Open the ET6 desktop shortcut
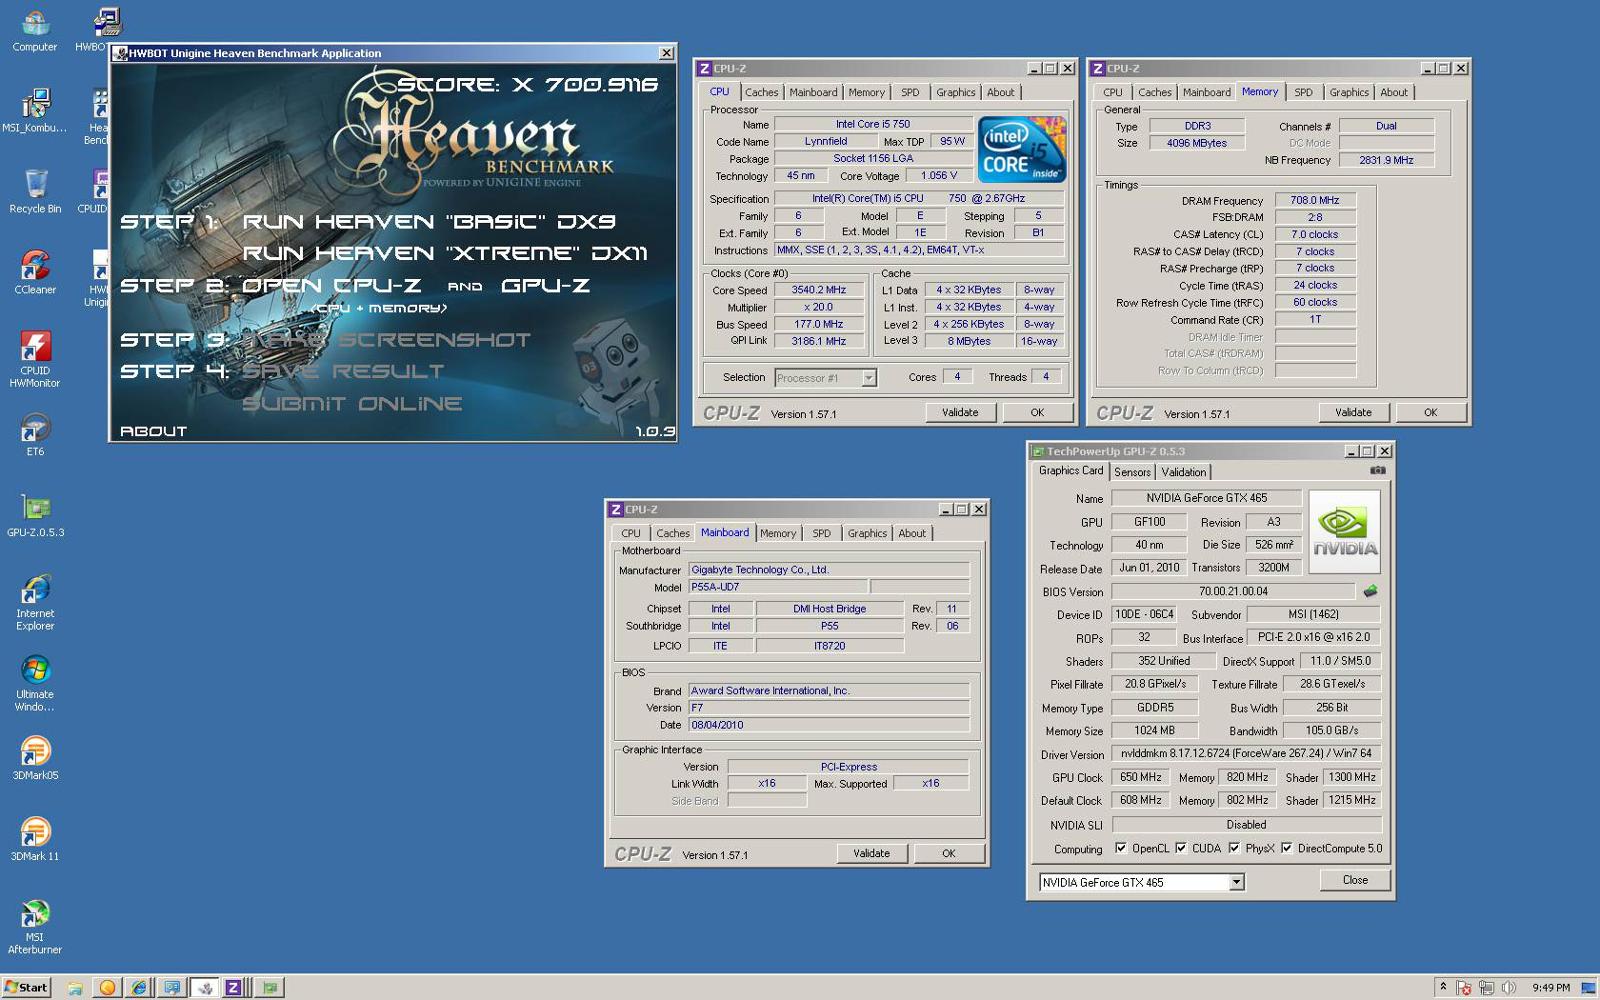Image resolution: width=1600 pixels, height=1000 pixels. click(x=35, y=435)
